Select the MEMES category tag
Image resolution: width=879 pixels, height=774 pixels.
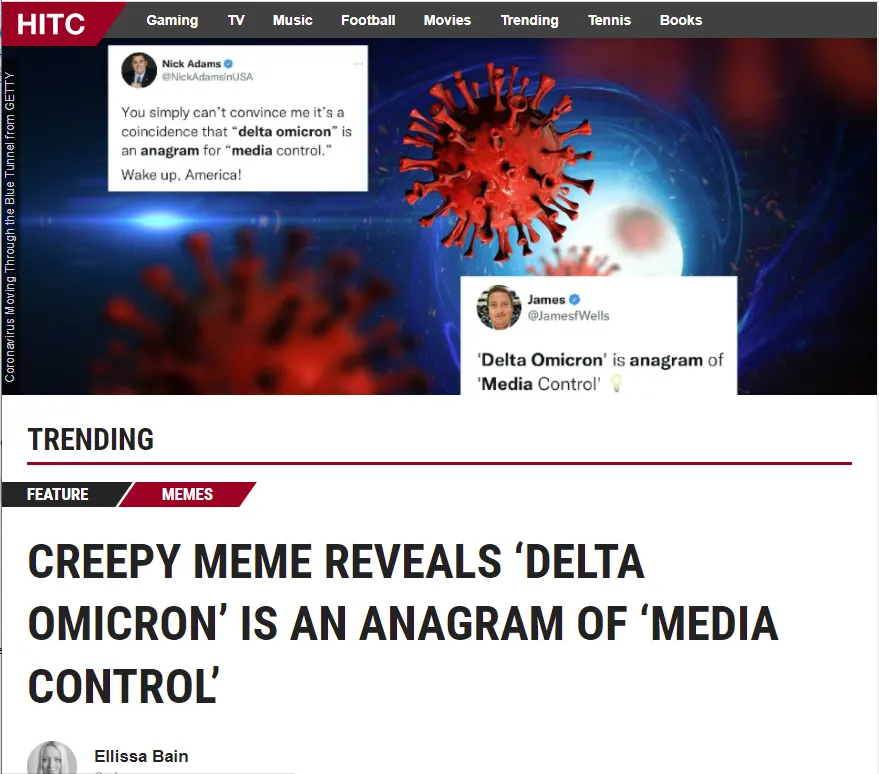pos(187,494)
